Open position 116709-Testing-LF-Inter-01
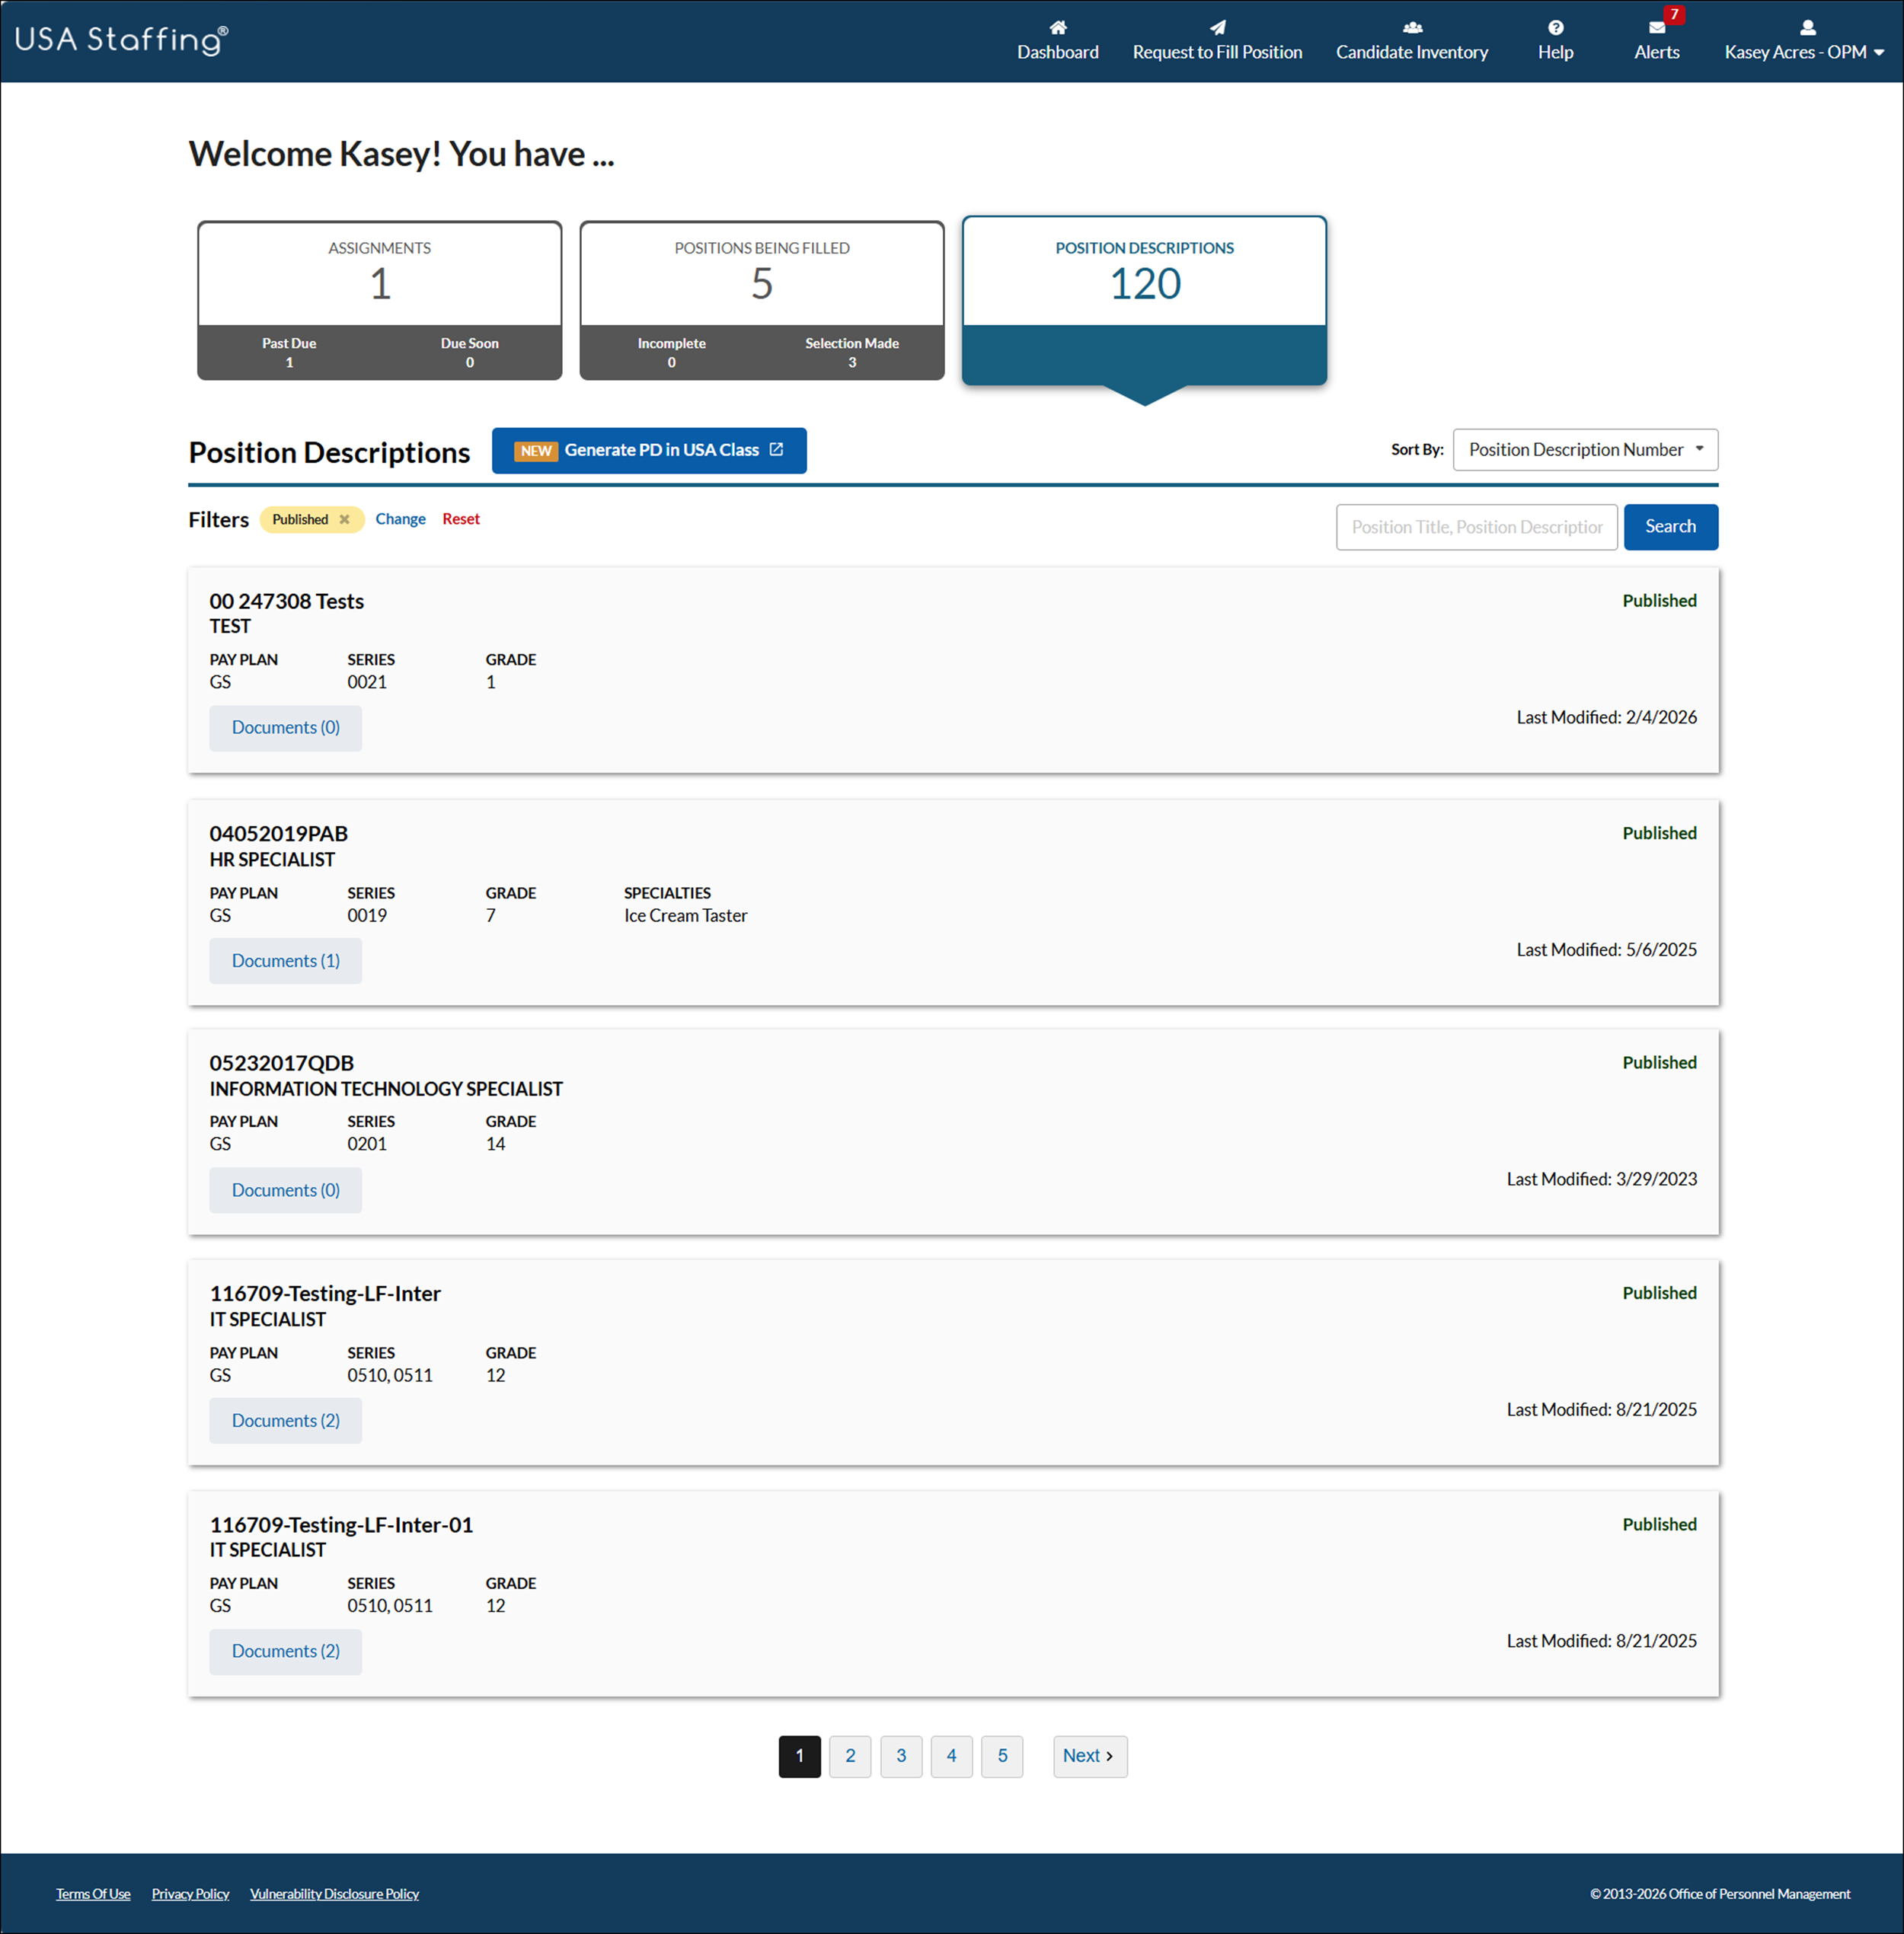This screenshot has width=1904, height=1934. click(x=341, y=1525)
